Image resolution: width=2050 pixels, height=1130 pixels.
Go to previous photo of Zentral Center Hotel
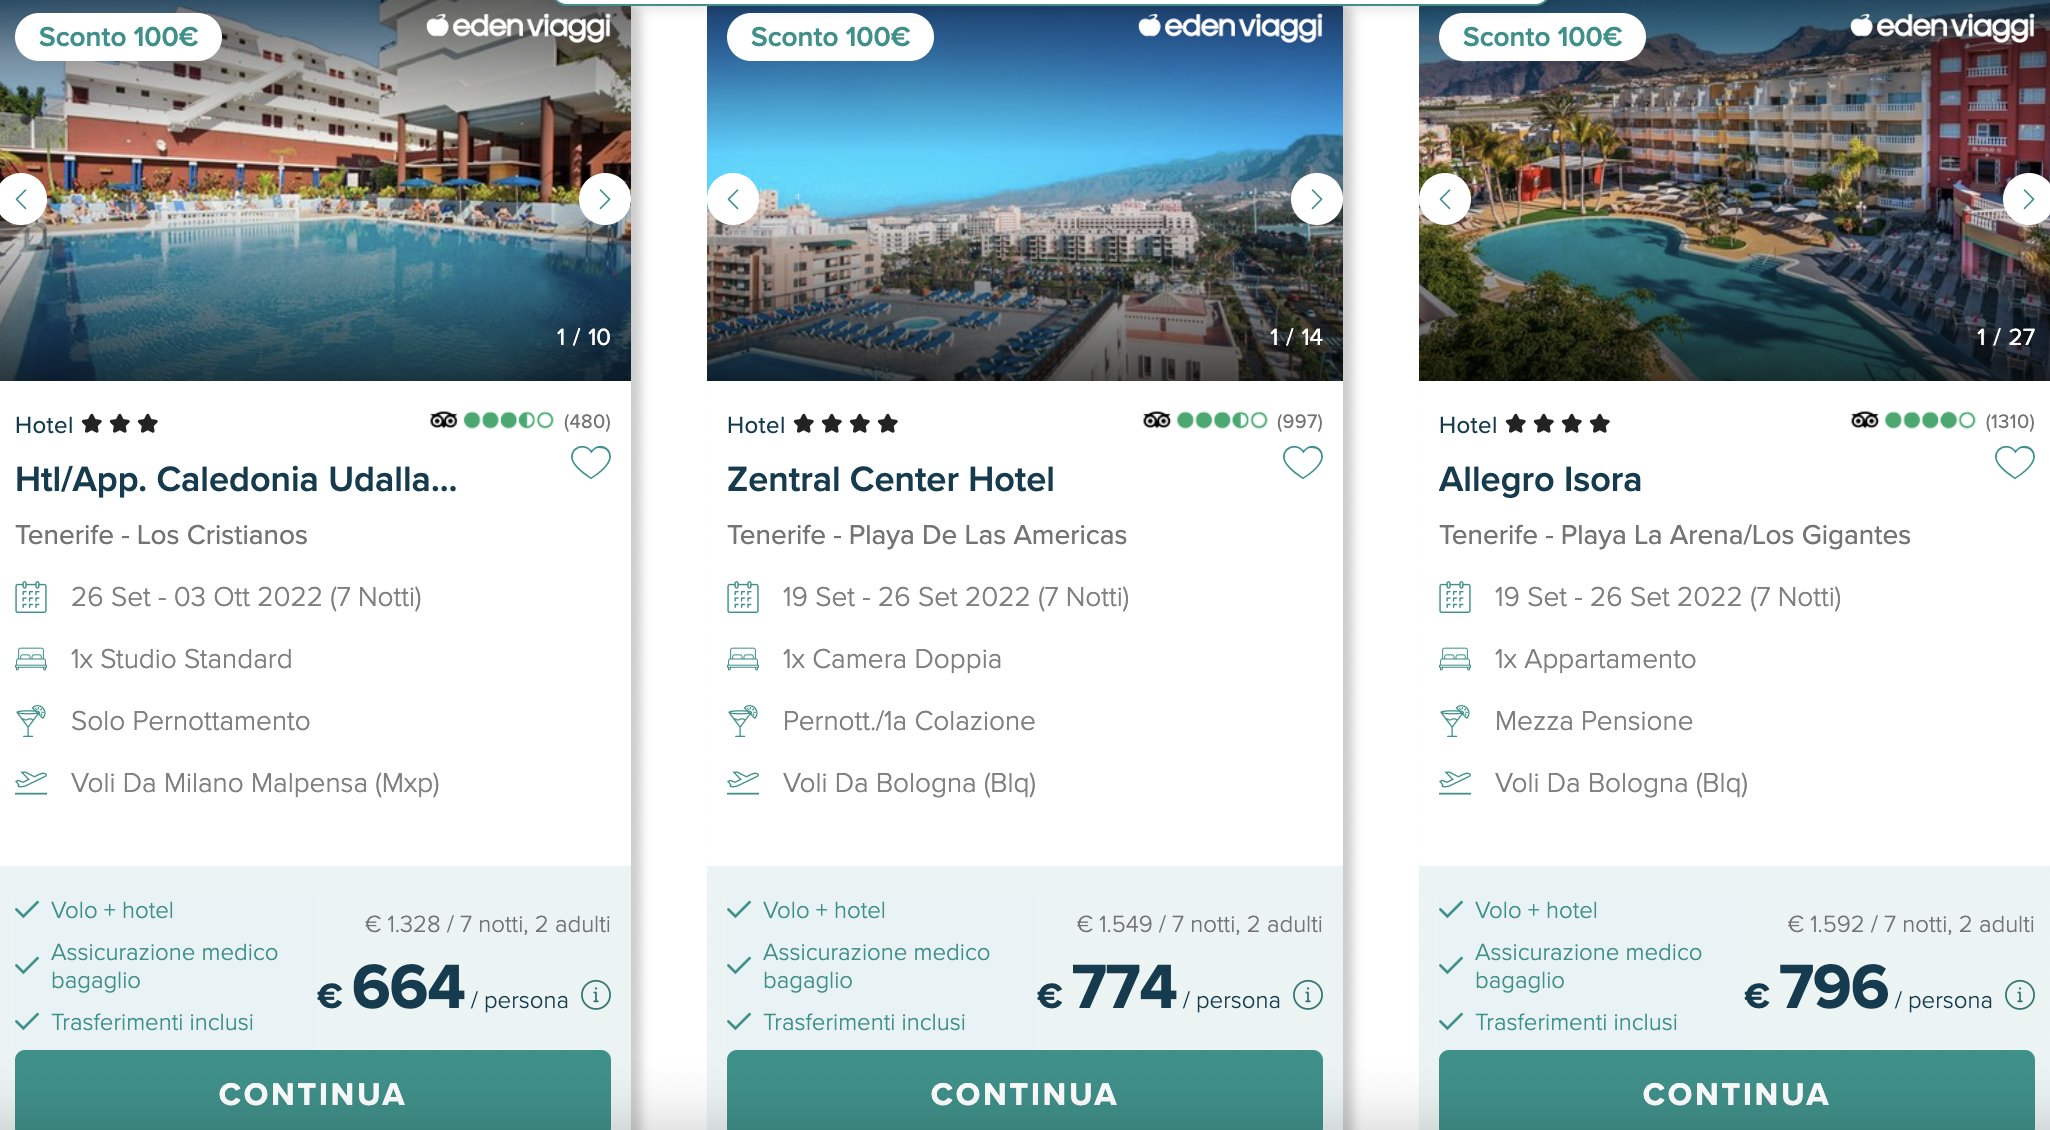pos(733,199)
